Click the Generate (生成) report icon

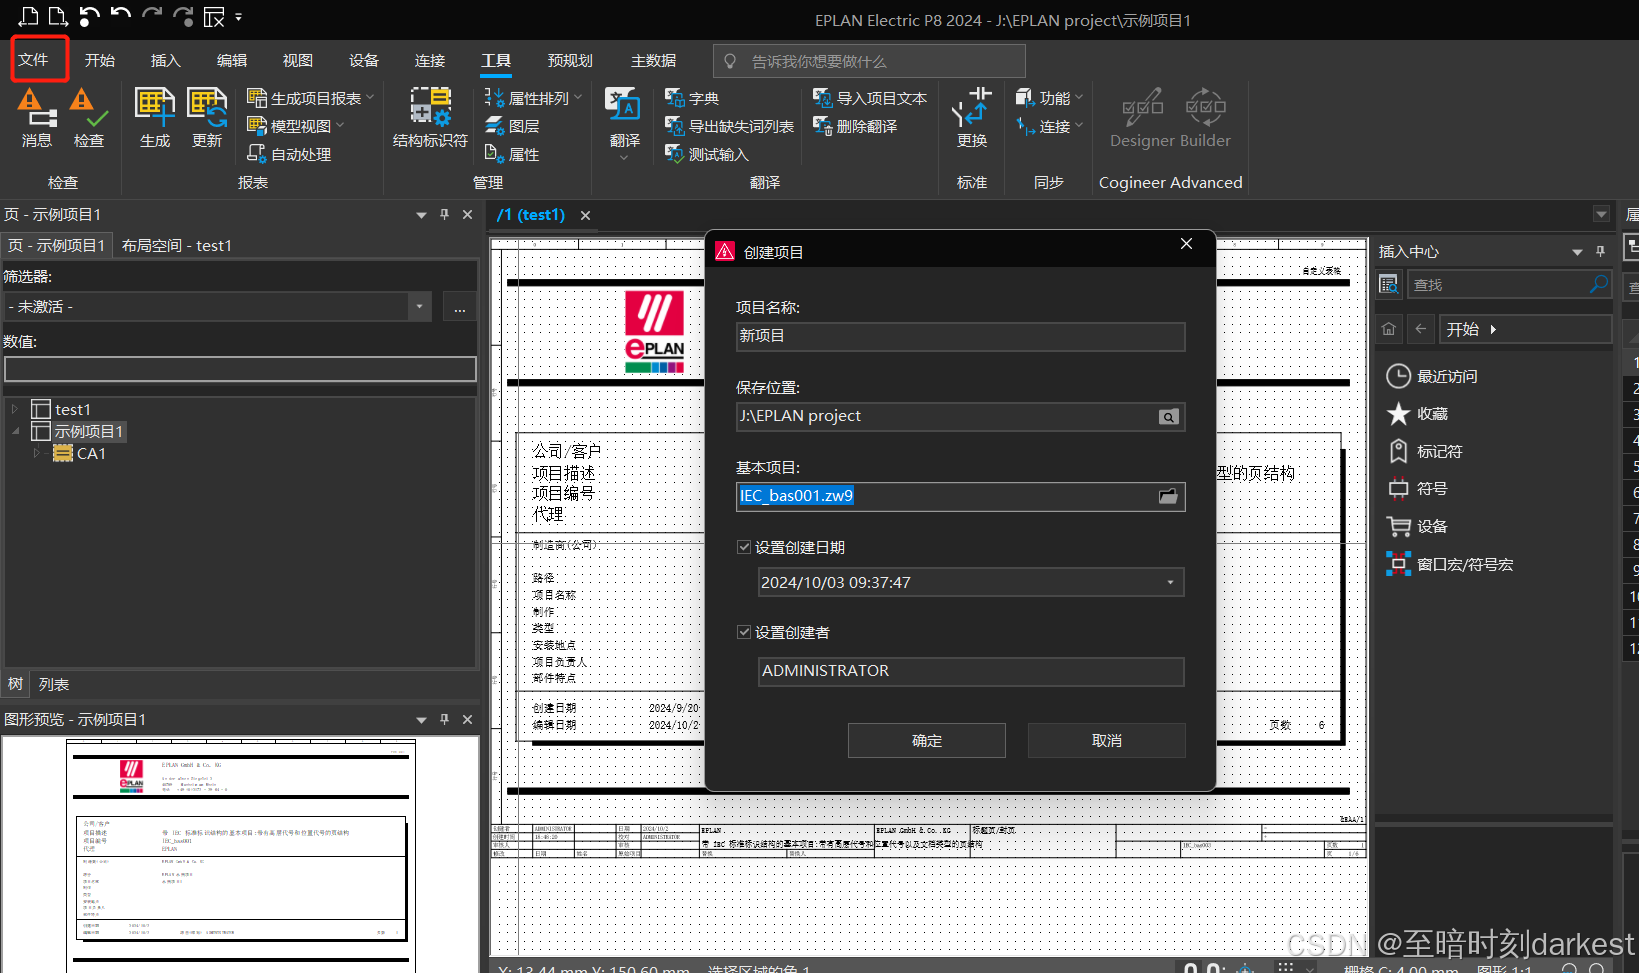pyautogui.click(x=155, y=106)
